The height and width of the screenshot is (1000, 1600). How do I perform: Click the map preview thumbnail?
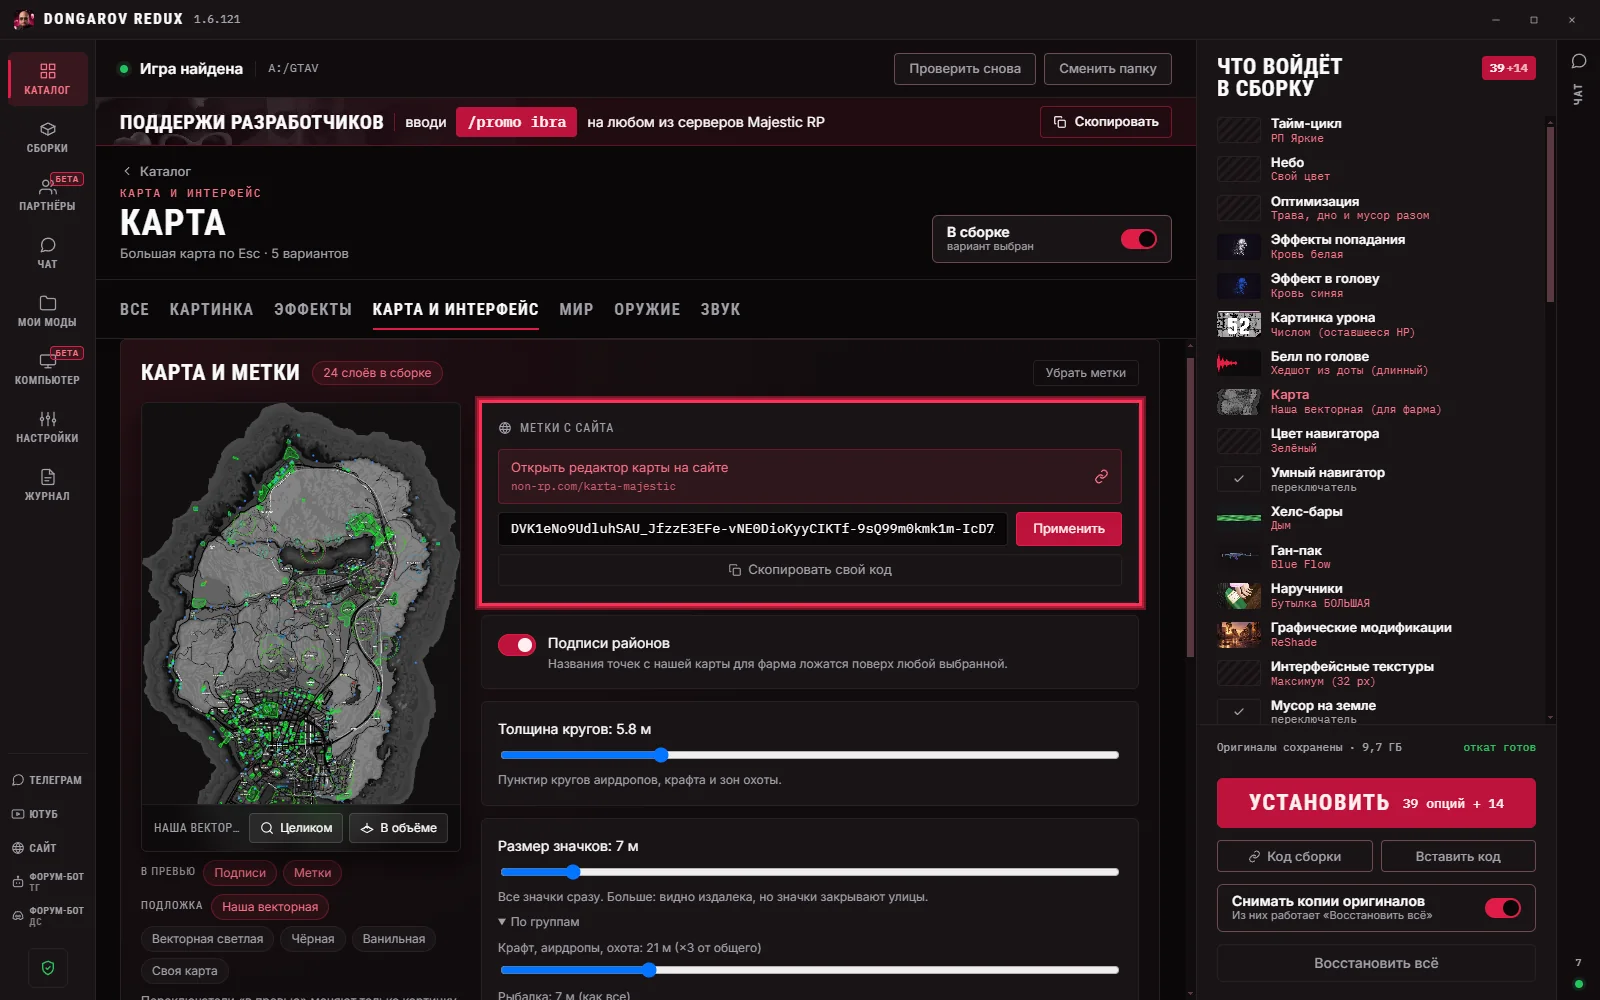click(300, 603)
